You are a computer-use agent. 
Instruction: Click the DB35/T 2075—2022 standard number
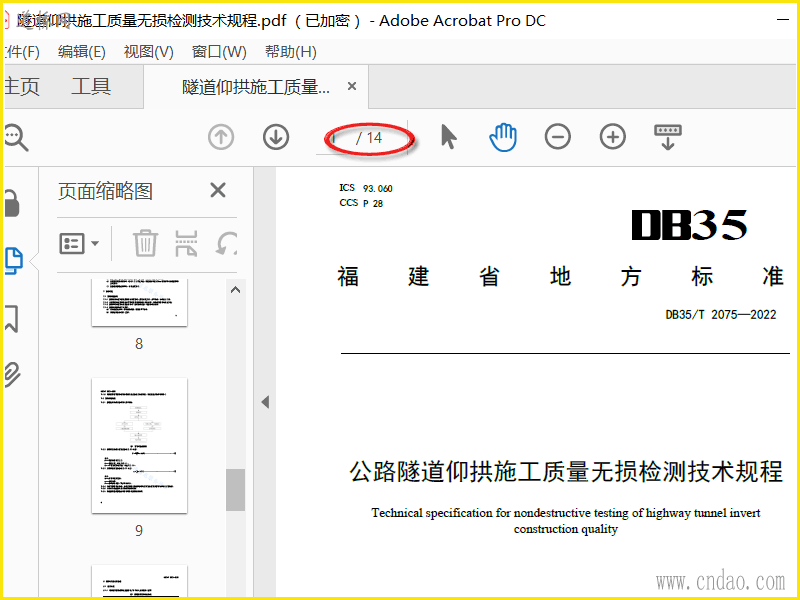click(x=720, y=314)
